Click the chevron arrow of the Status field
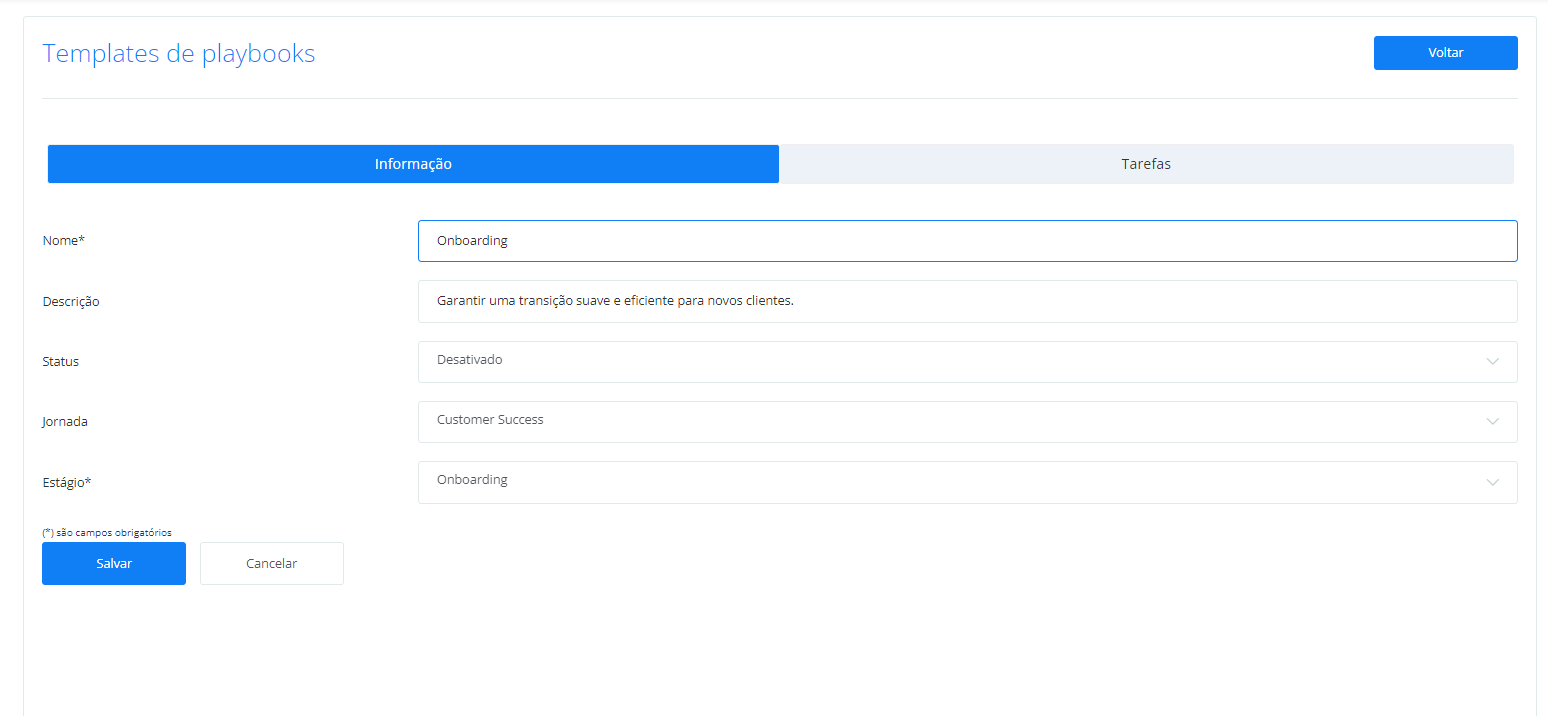 (1492, 361)
